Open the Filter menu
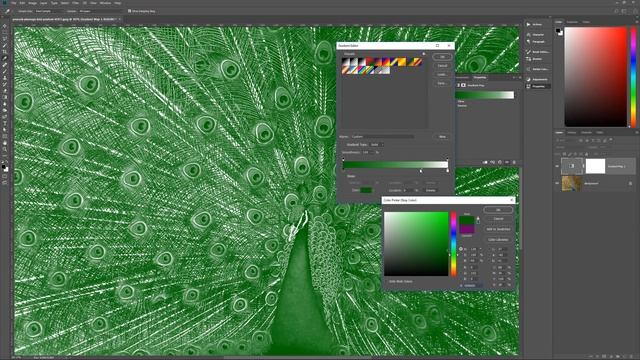This screenshot has width=640, height=360. [x=76, y=3]
